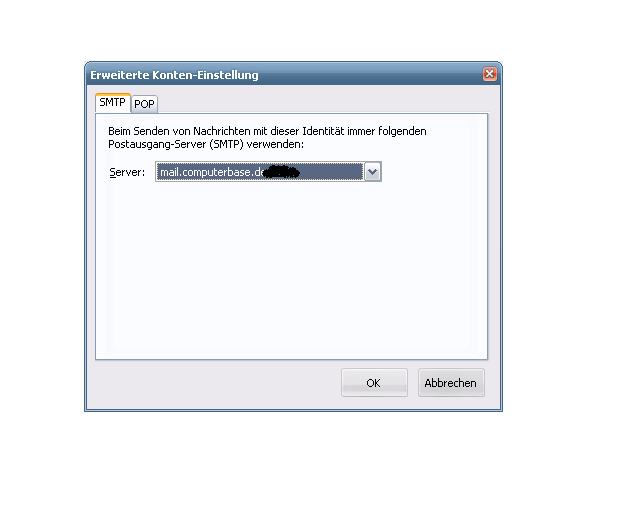The height and width of the screenshot is (512, 640).
Task: Click the underlined Server: label
Action: pyautogui.click(x=127, y=172)
